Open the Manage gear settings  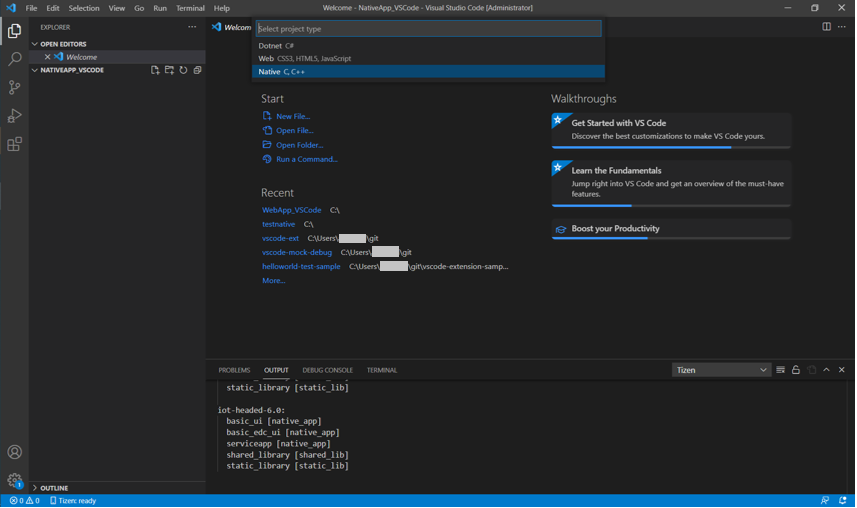coord(14,481)
